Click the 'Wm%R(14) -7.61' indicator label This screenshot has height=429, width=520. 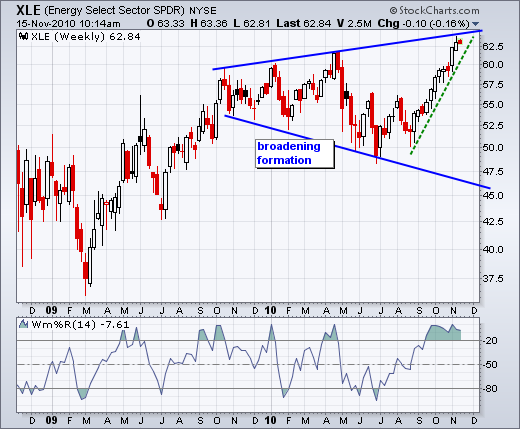[x=80, y=324]
